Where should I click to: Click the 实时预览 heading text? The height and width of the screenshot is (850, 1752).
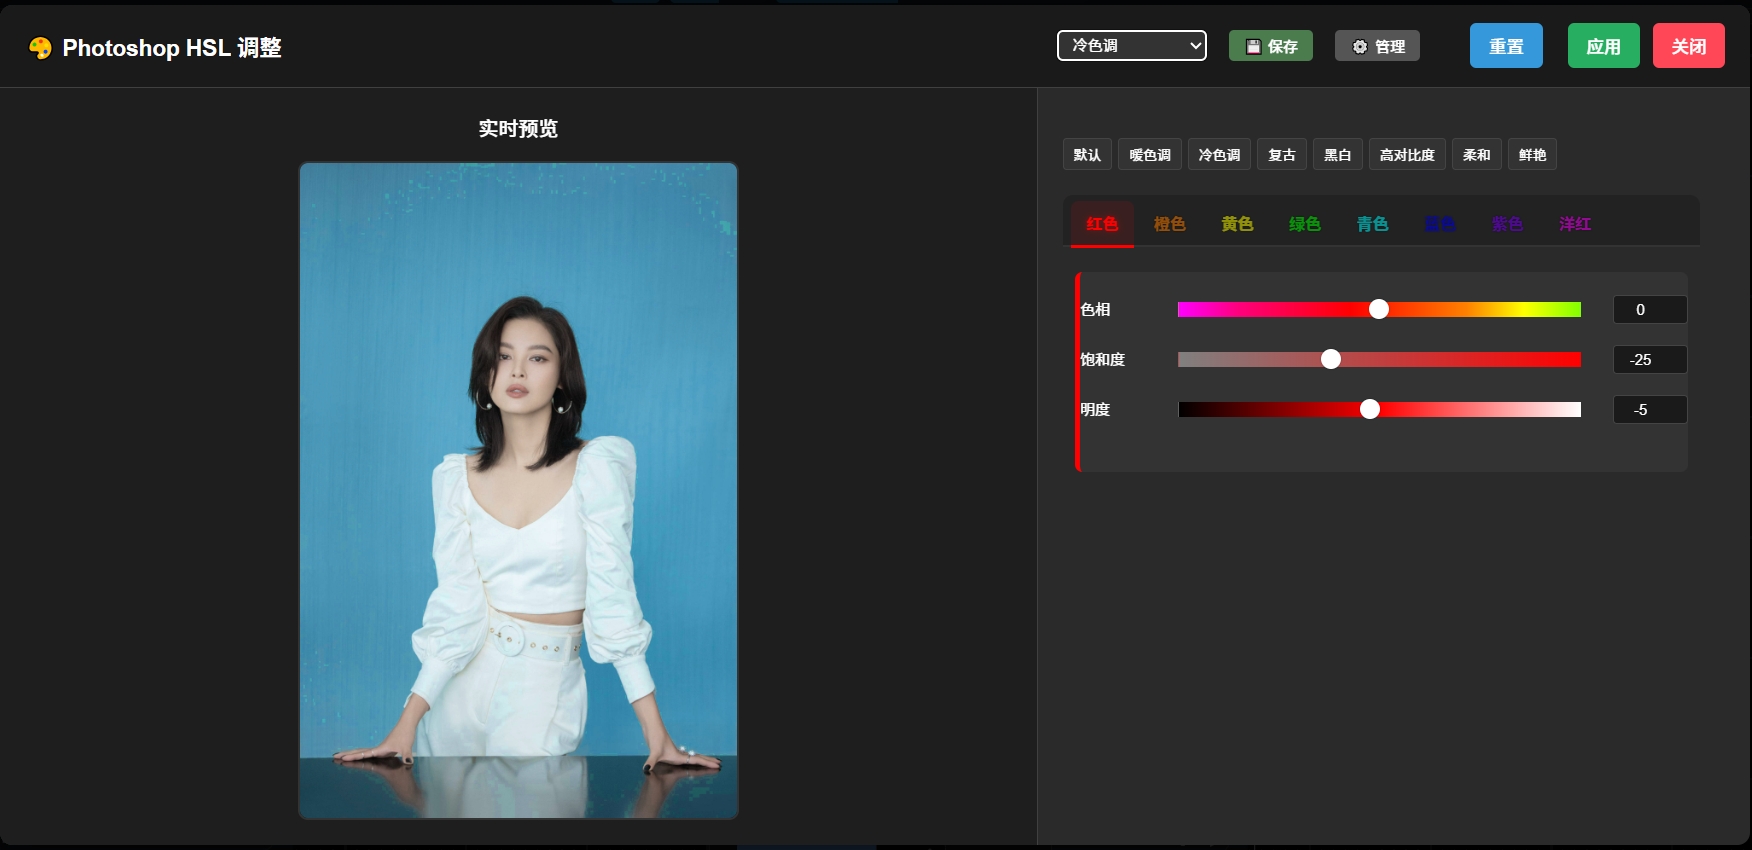tap(518, 129)
